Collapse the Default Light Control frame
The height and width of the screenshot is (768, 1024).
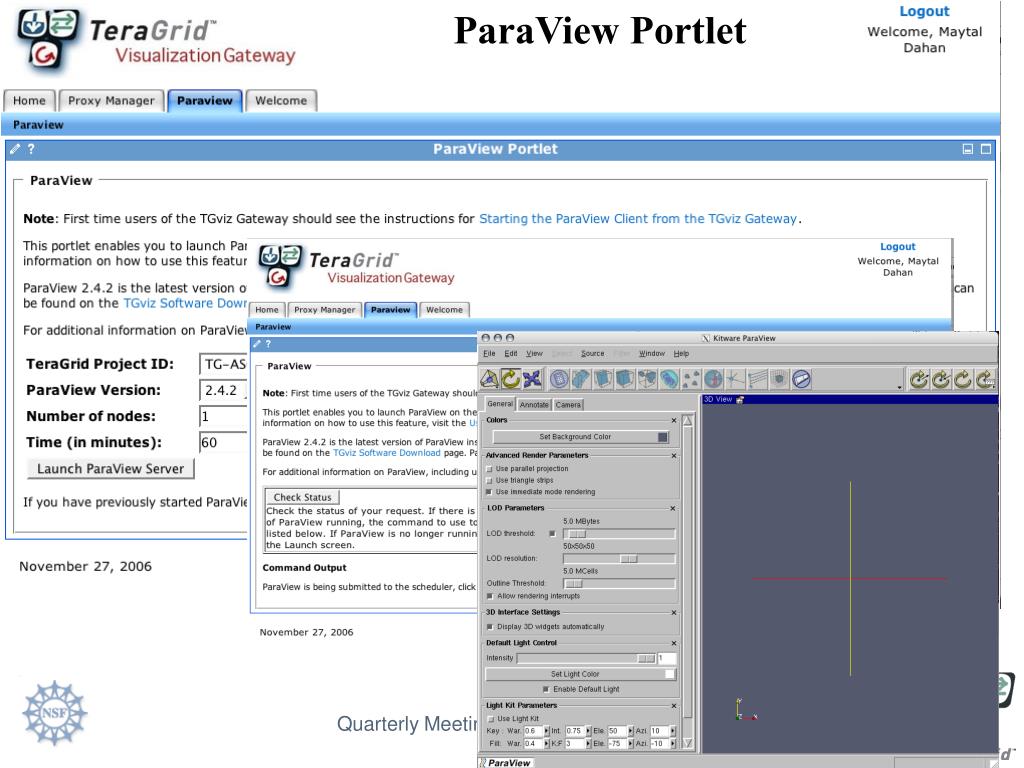(x=674, y=643)
